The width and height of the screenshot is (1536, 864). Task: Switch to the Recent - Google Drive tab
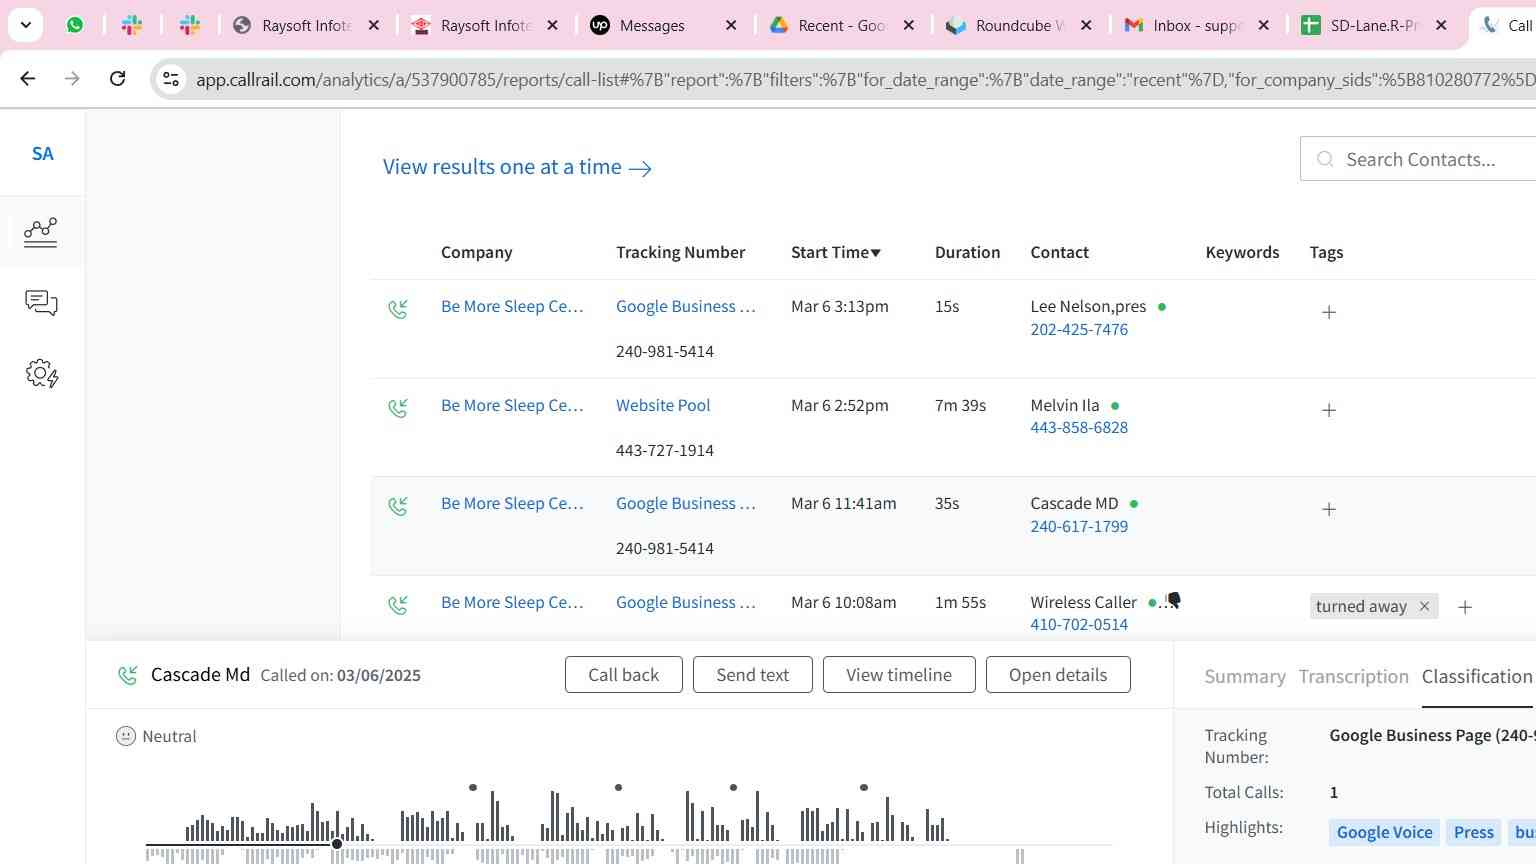(842, 25)
